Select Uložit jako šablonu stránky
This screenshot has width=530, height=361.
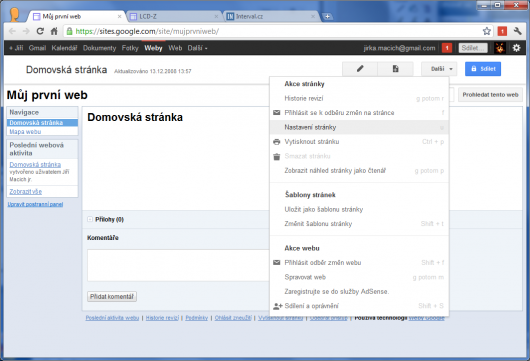point(359,210)
